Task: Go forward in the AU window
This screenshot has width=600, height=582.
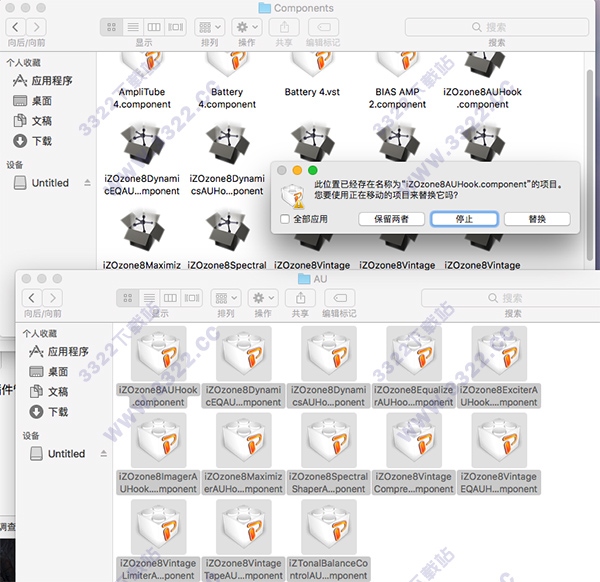Action: (x=53, y=298)
